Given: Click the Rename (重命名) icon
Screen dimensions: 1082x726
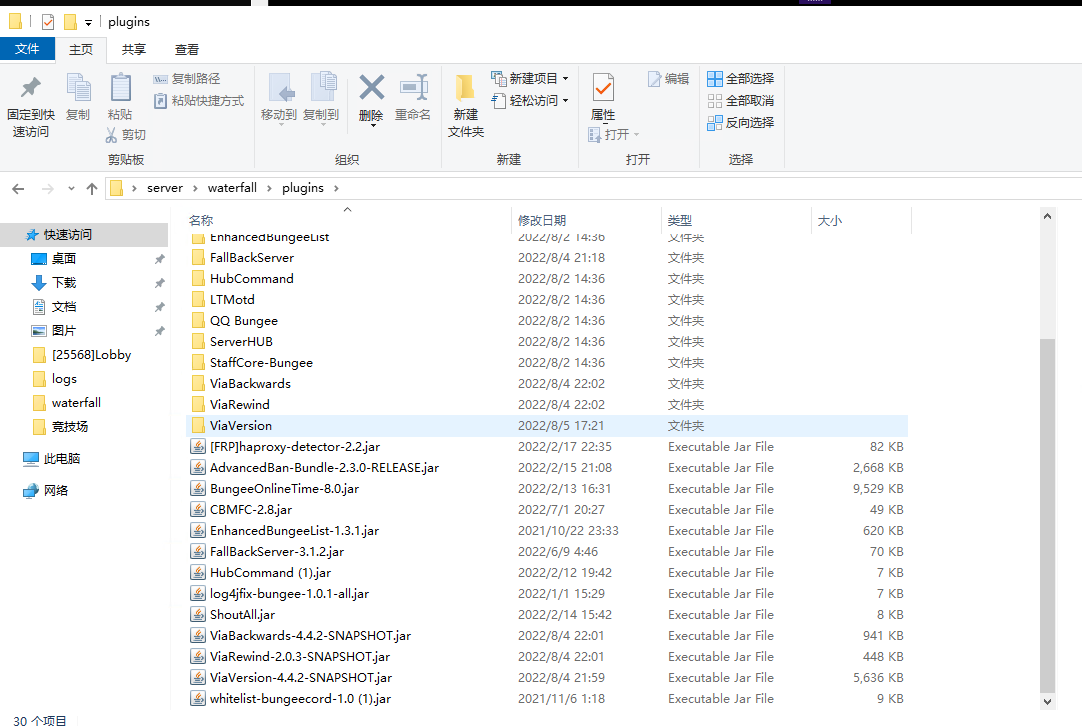Looking at the screenshot, I should (x=413, y=88).
